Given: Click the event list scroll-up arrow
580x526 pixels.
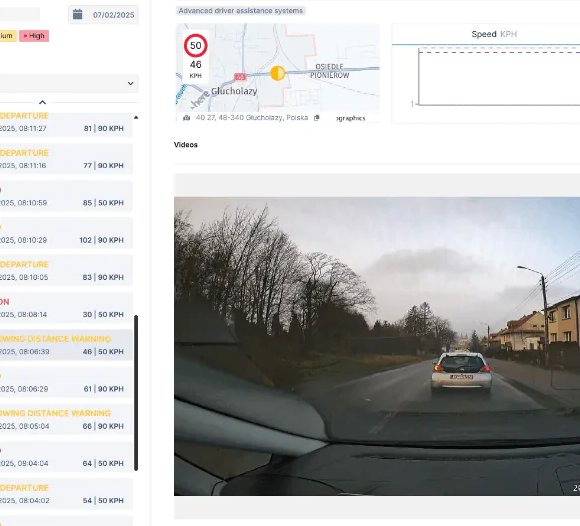Looking at the screenshot, I should [136, 117].
